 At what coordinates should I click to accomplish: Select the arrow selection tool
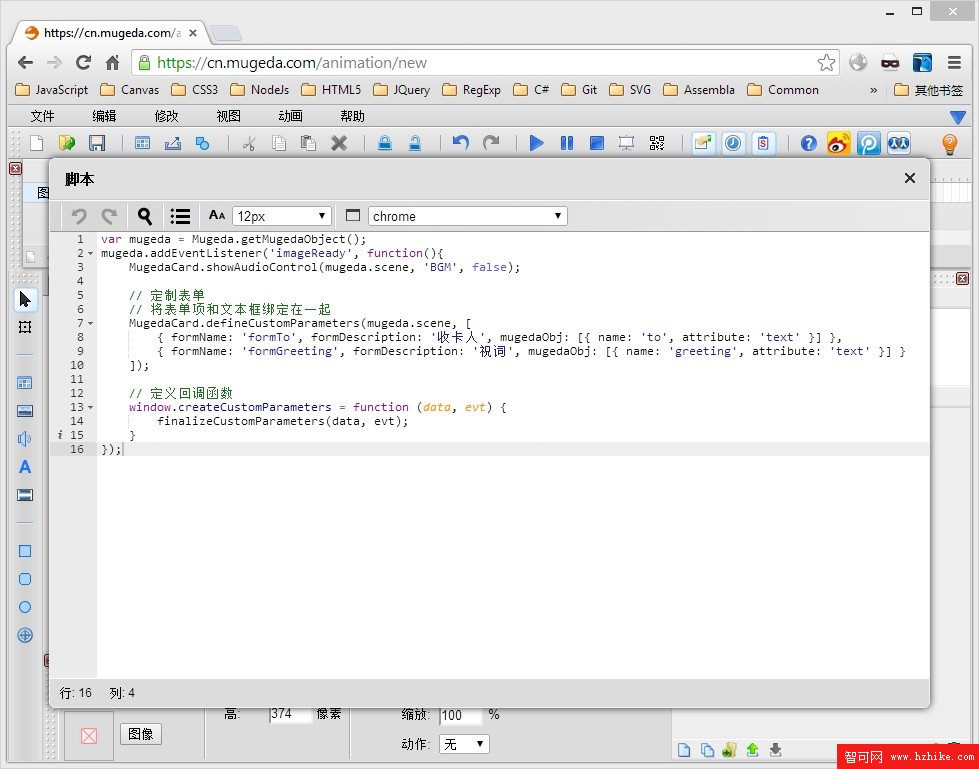click(x=25, y=299)
